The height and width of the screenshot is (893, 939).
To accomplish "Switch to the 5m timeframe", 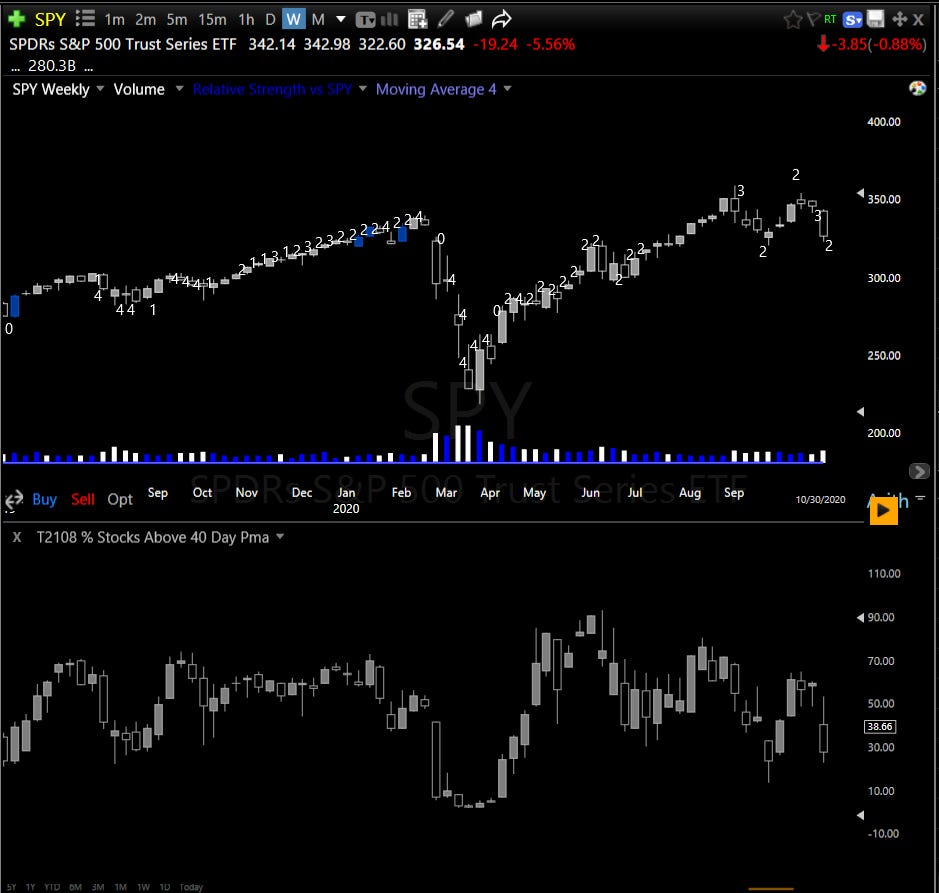I will [x=177, y=20].
